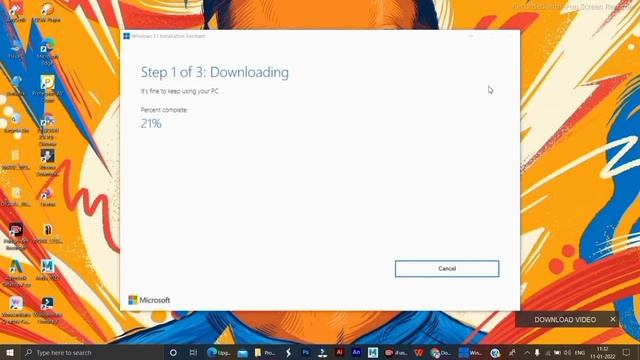Click the Step 1 of 3: Downloading heading
Viewport: 640px width, 360px height.
215,72
